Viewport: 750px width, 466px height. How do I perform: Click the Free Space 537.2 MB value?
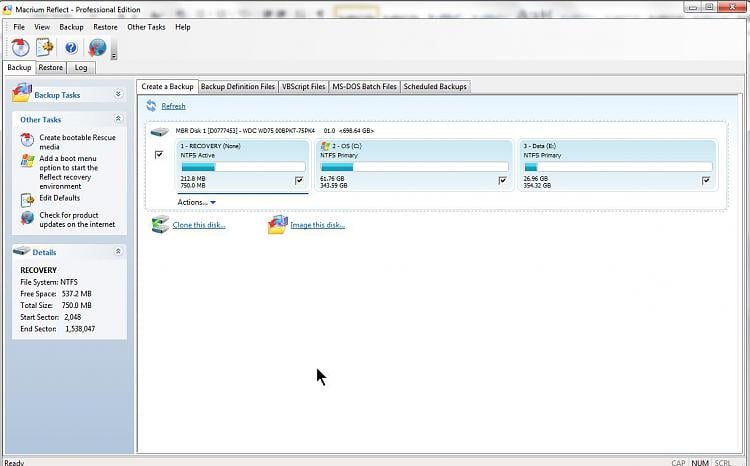(77, 294)
